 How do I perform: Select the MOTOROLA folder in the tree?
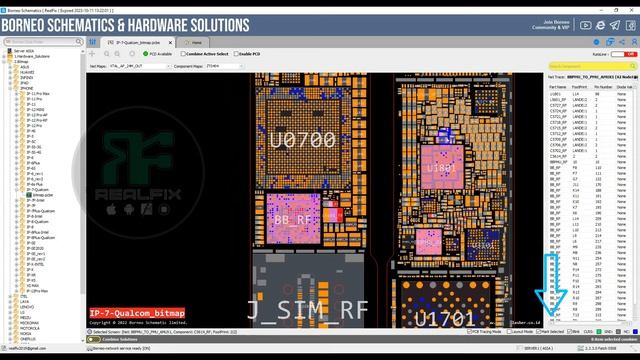[30, 328]
